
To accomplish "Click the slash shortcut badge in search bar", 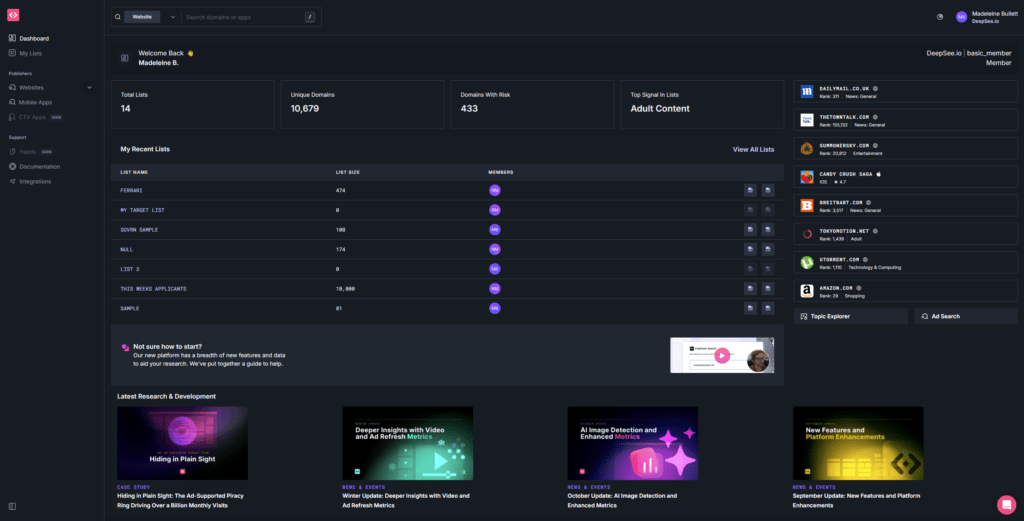I will pyautogui.click(x=310, y=17).
